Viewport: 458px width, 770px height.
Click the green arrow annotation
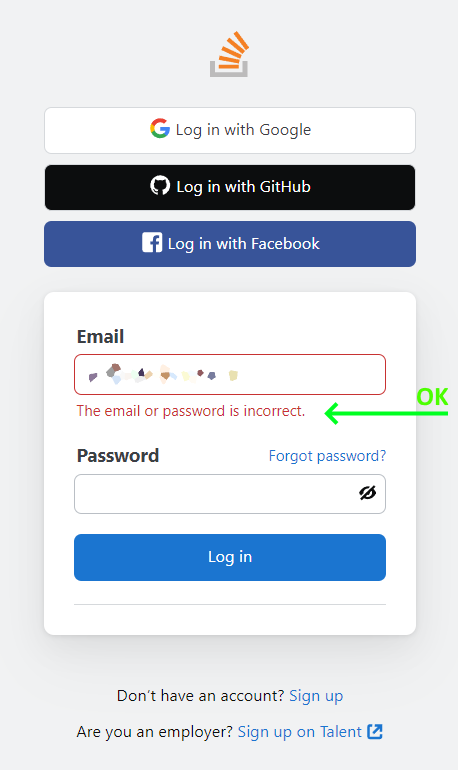point(386,413)
